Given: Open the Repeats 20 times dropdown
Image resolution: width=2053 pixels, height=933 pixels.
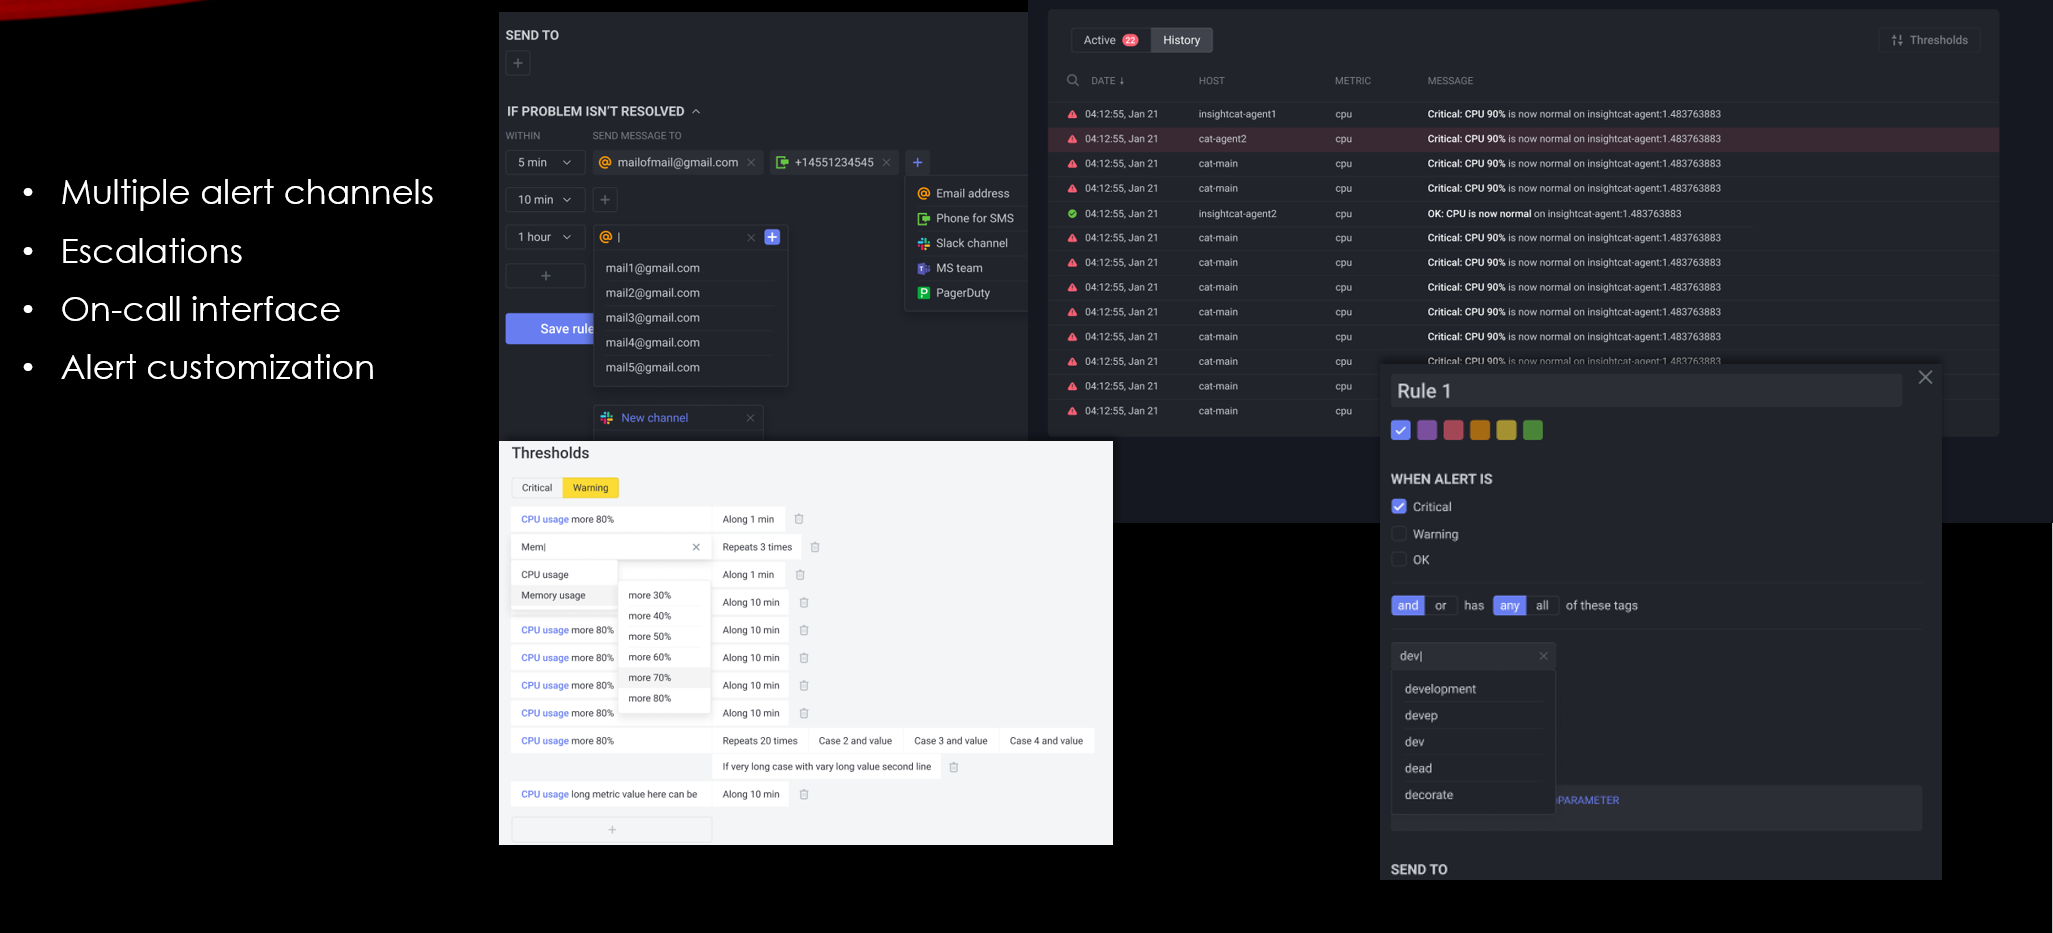Looking at the screenshot, I should (x=760, y=741).
